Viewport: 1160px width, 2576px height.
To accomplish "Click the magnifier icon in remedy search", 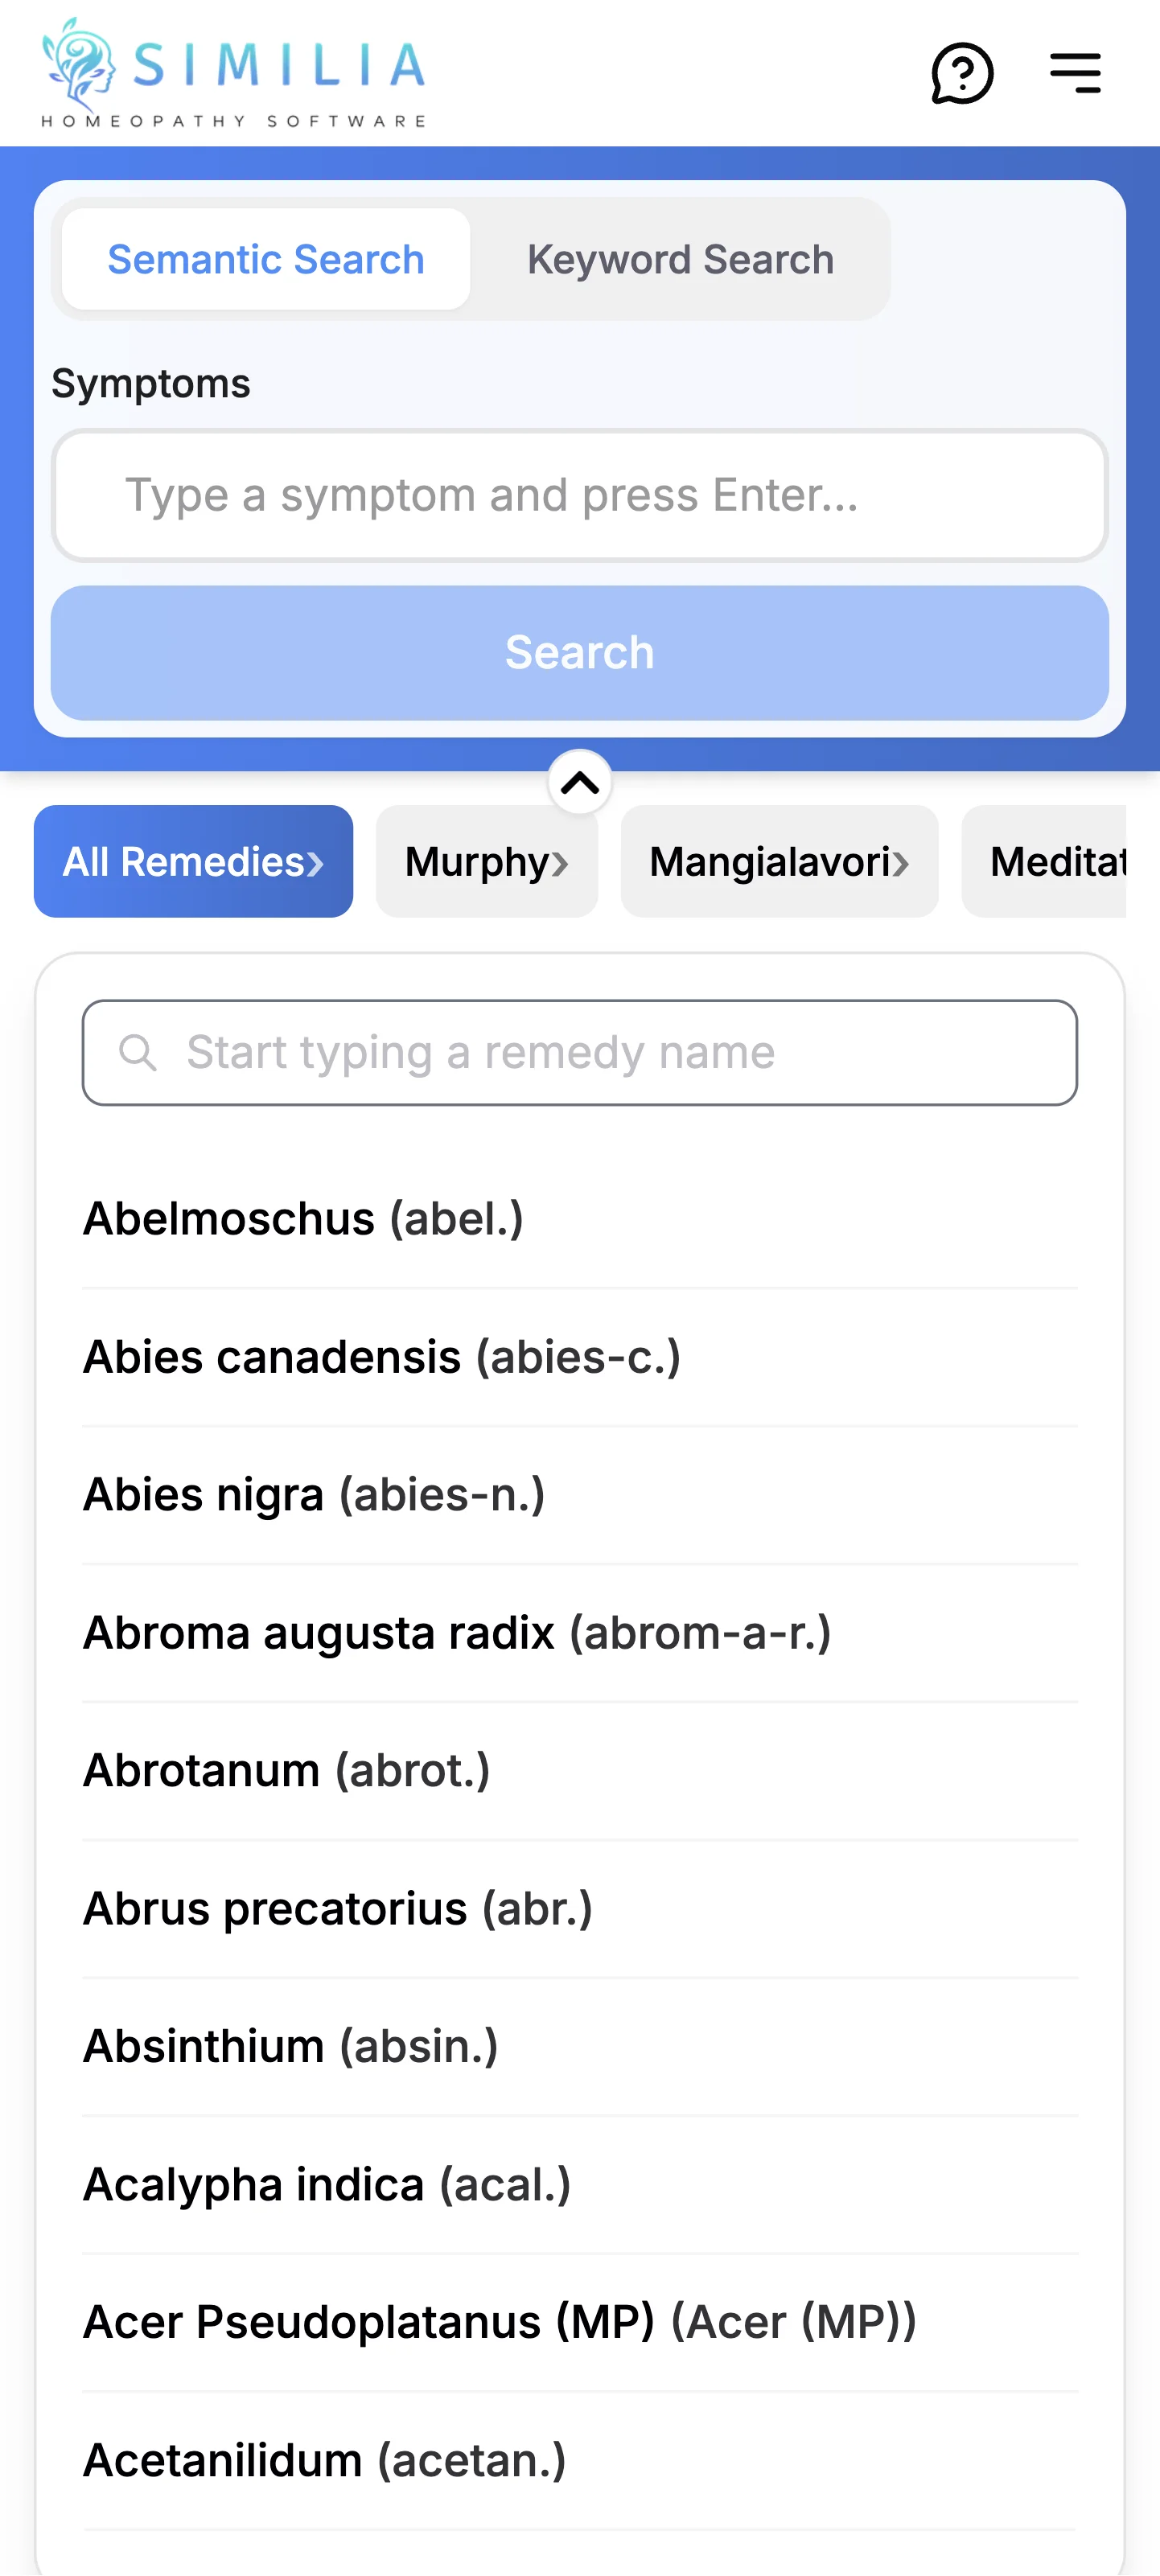I will 140,1052.
